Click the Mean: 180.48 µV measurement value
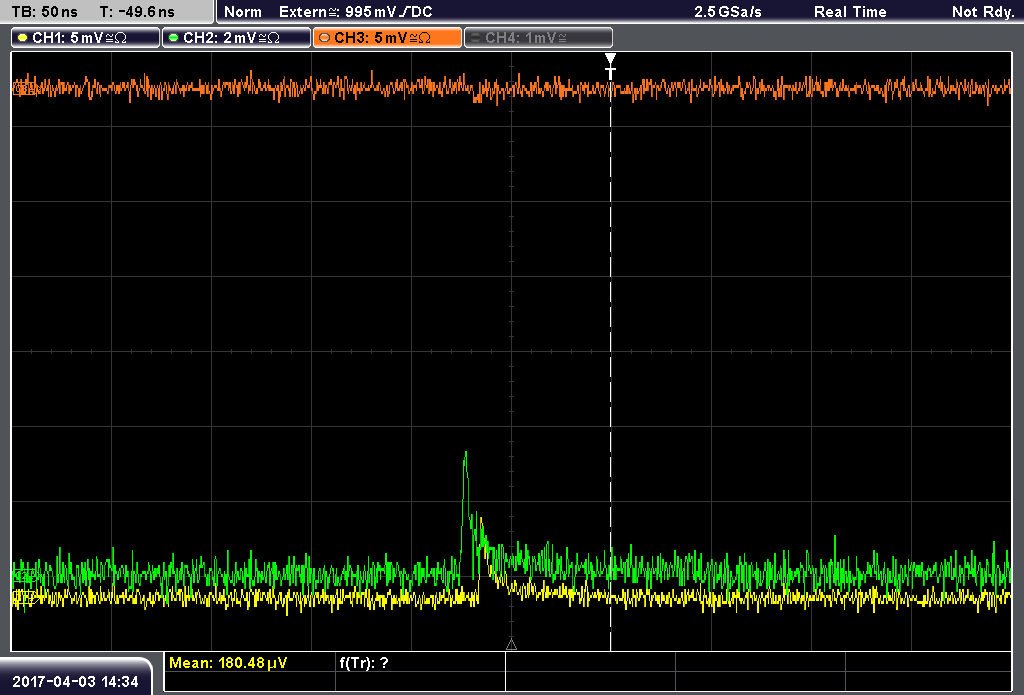The width and height of the screenshot is (1024, 695). [228, 663]
